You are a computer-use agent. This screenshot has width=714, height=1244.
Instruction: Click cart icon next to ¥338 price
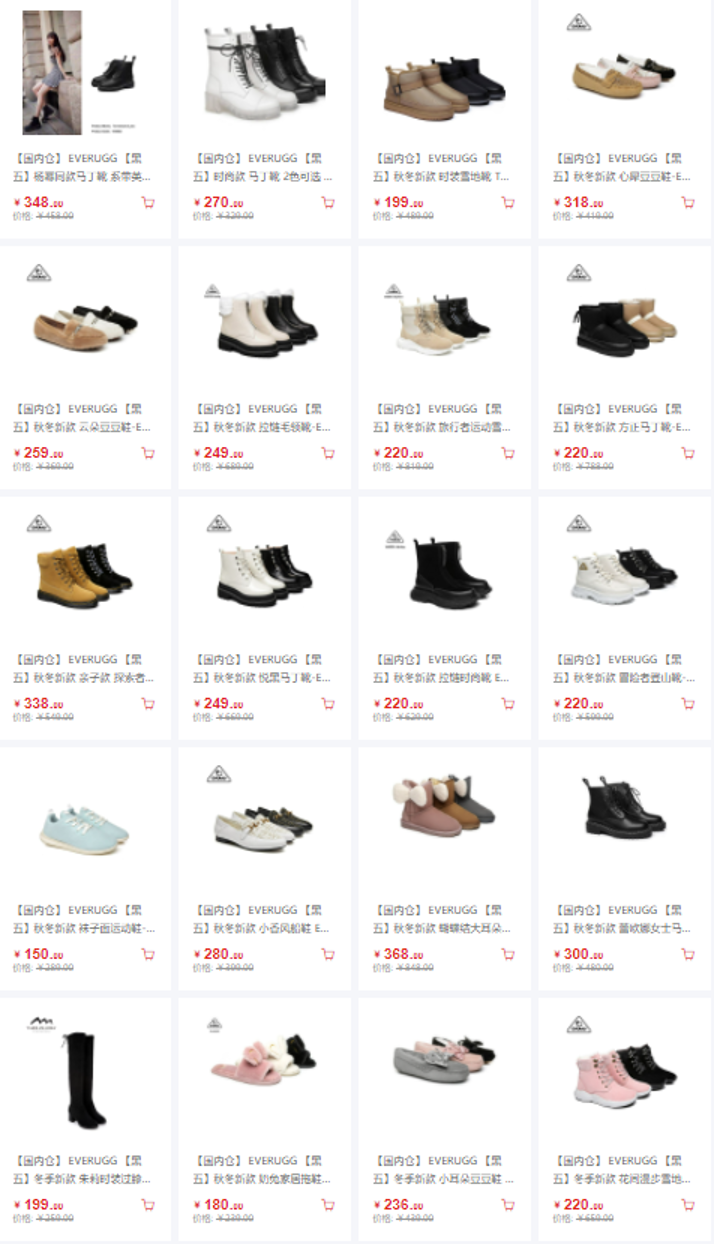click(148, 703)
